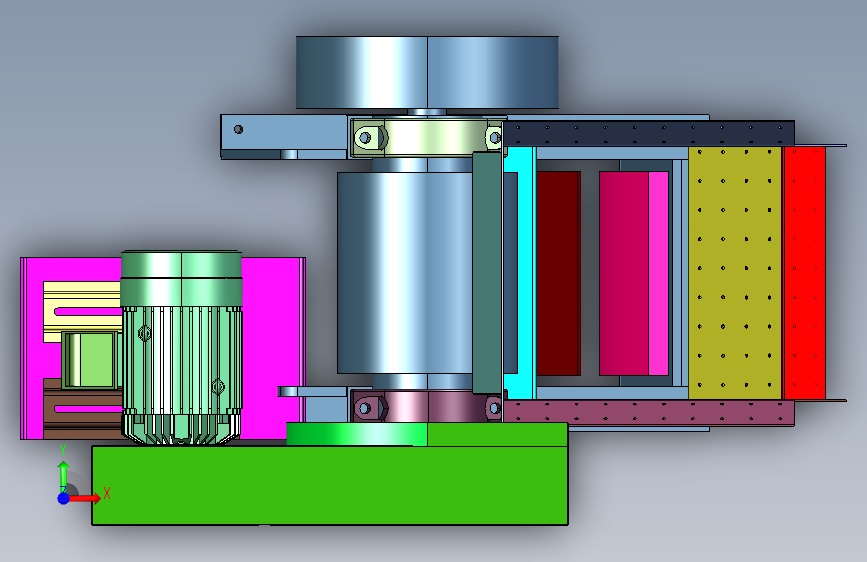Image resolution: width=867 pixels, height=562 pixels.
Task: Select the dark navy perforated top strip
Action: [x=649, y=133]
